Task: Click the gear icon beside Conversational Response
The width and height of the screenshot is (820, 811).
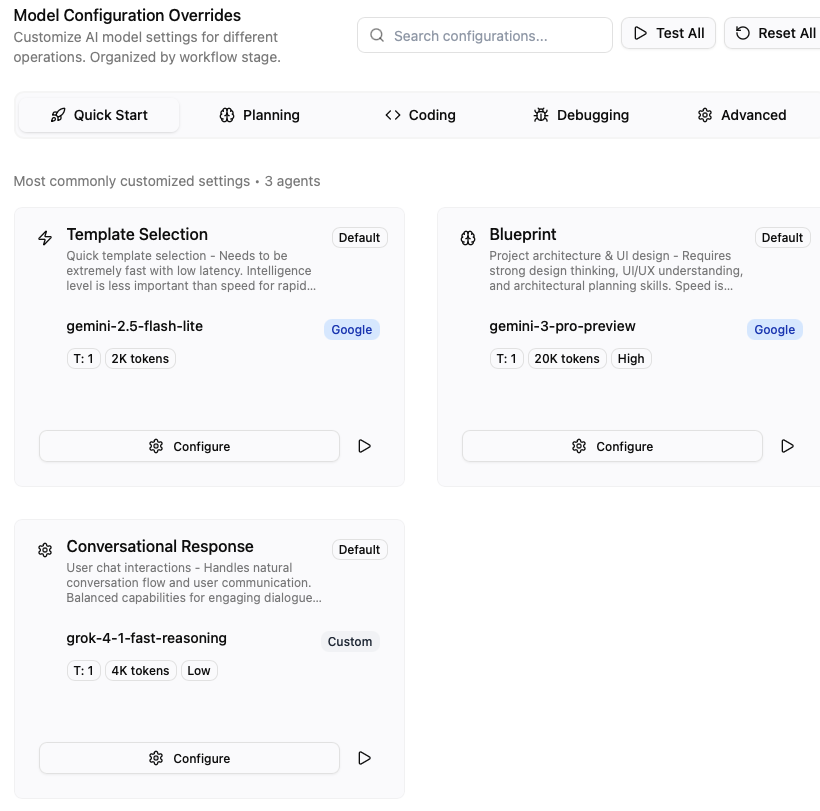Action: (45, 550)
